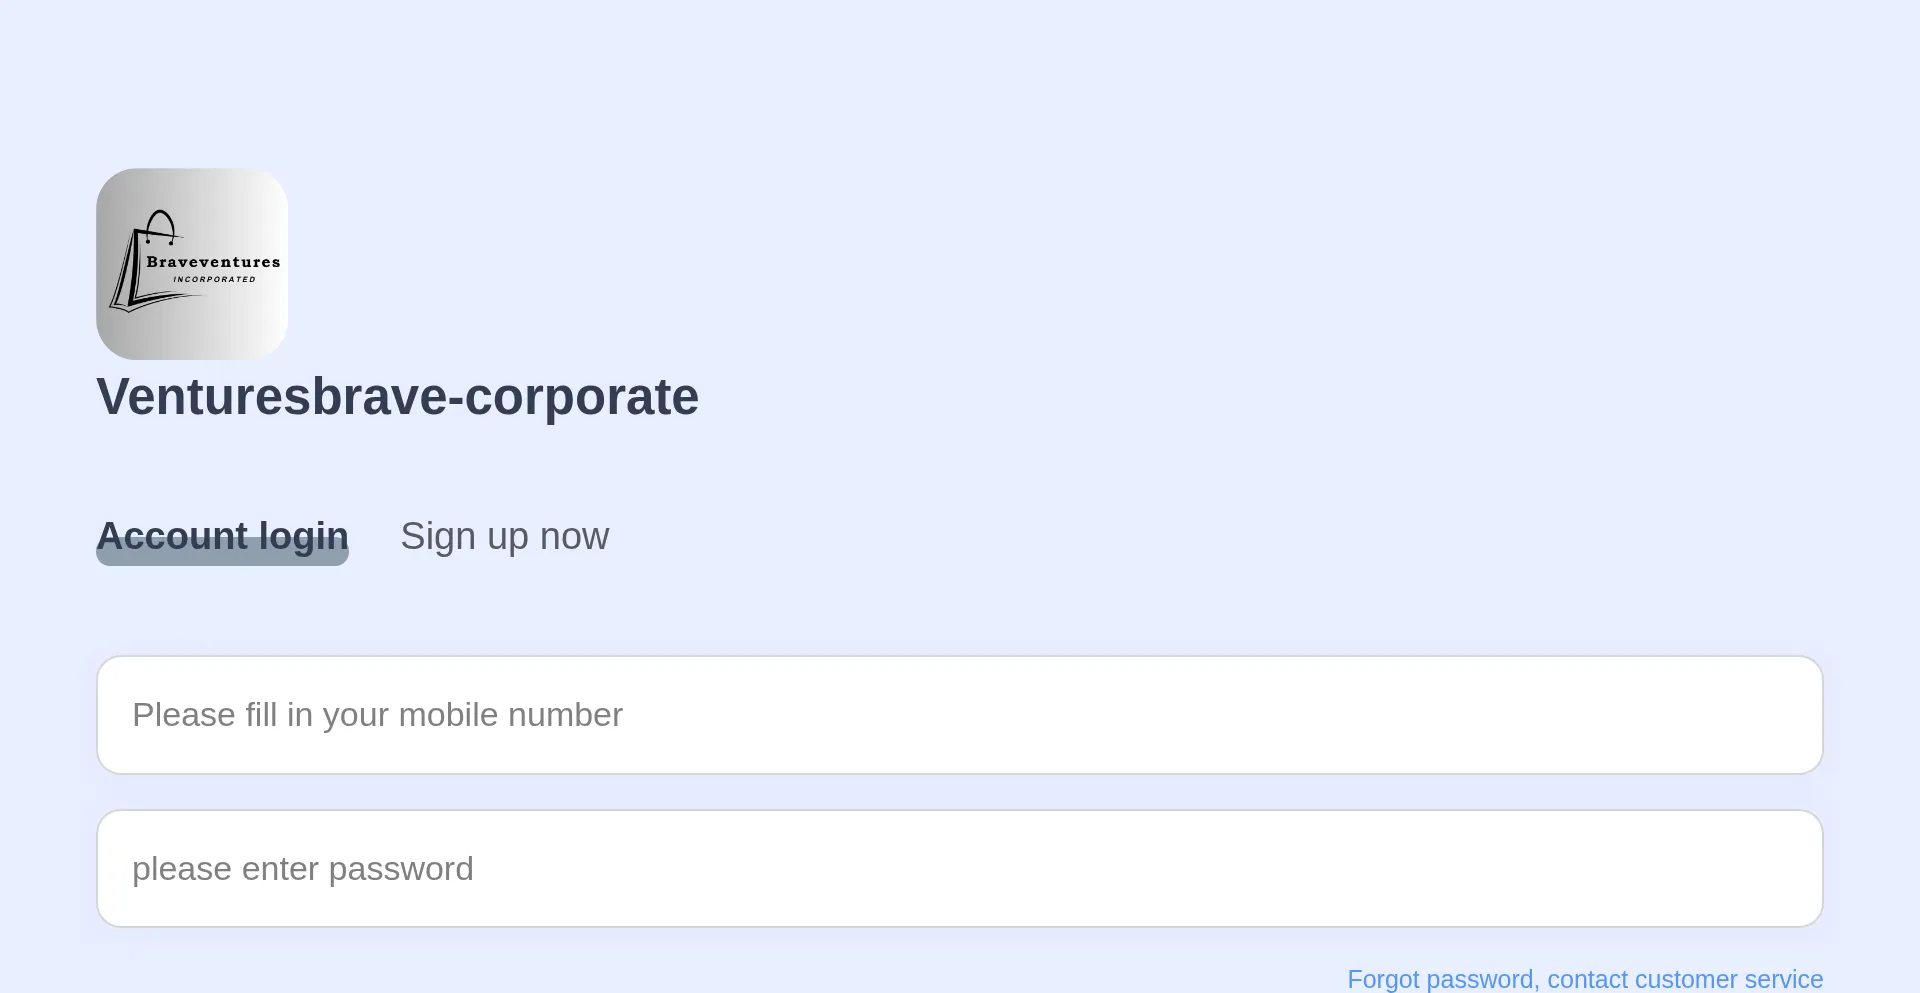Click the Braveventures Incorporated logo
The height and width of the screenshot is (993, 1920).
click(x=192, y=264)
